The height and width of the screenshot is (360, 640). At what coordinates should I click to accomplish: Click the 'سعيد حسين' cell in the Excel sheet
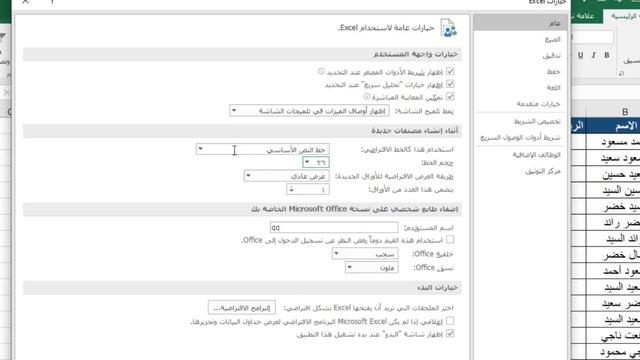click(x=613, y=174)
